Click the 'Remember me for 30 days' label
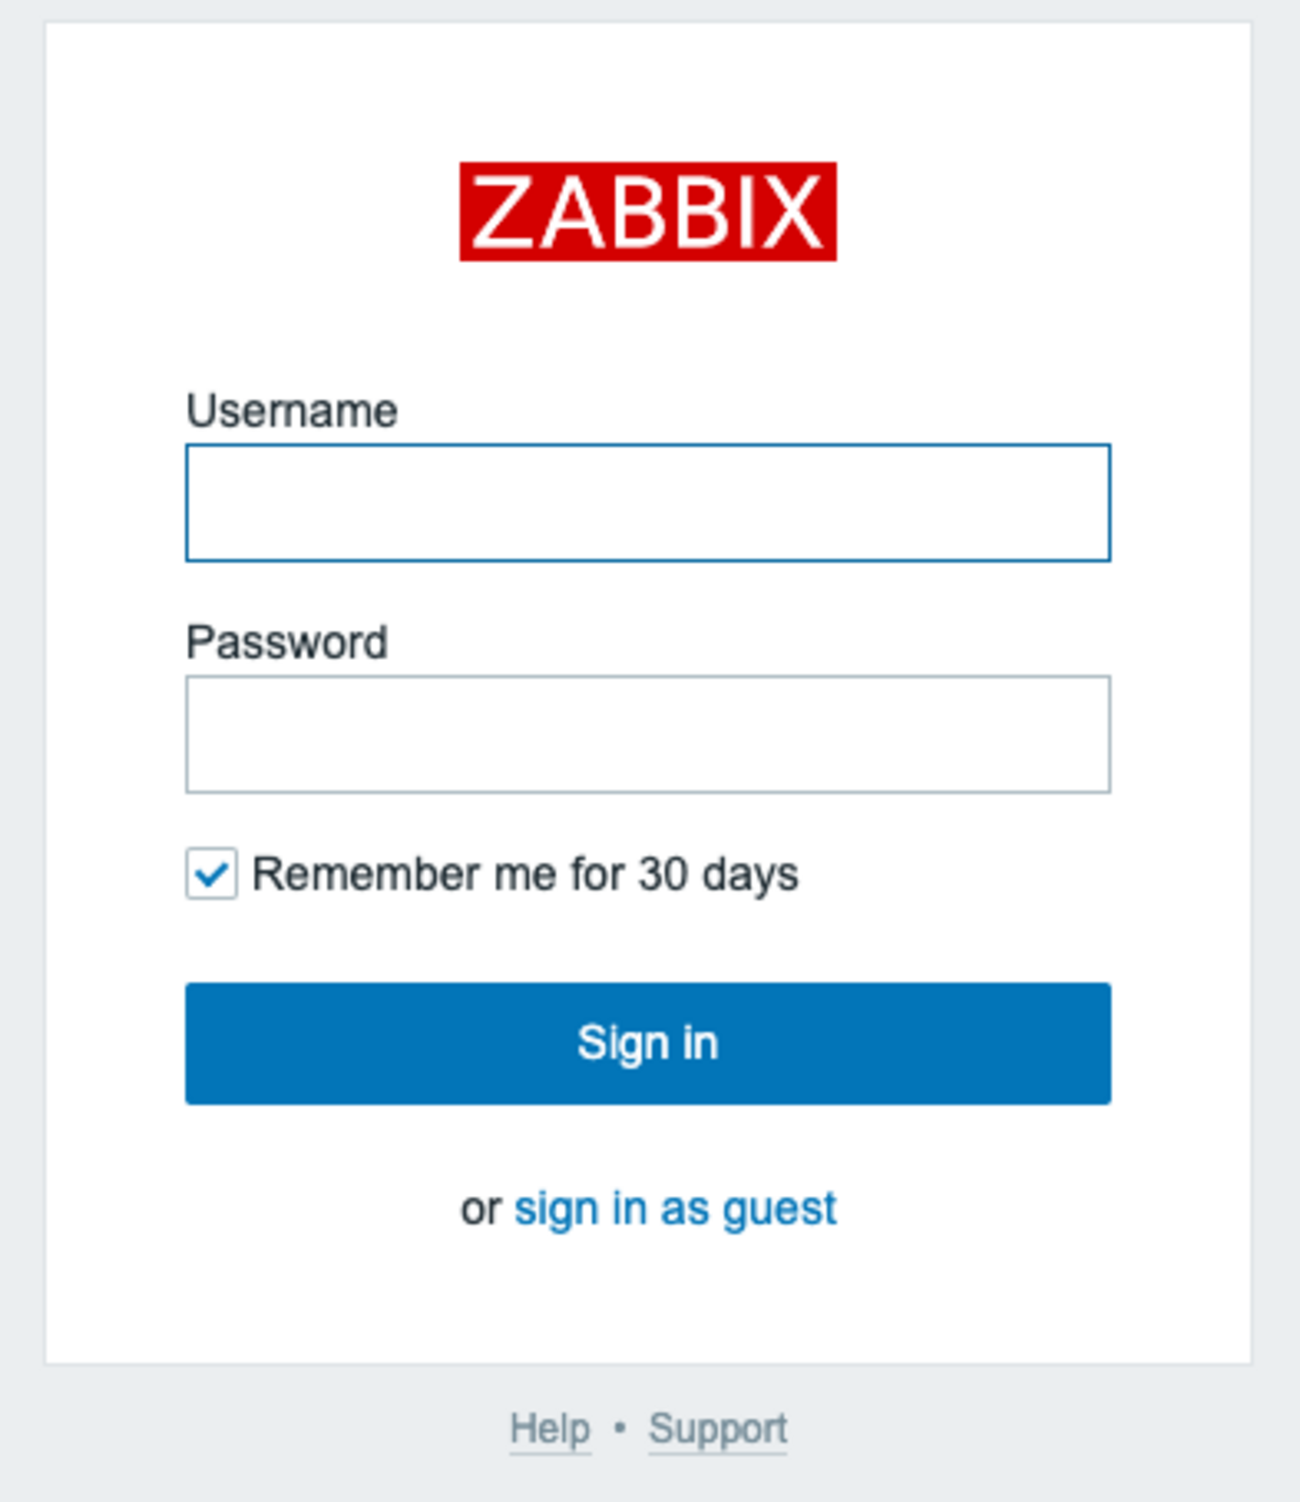Image resolution: width=1300 pixels, height=1502 pixels. pyautogui.click(x=525, y=874)
